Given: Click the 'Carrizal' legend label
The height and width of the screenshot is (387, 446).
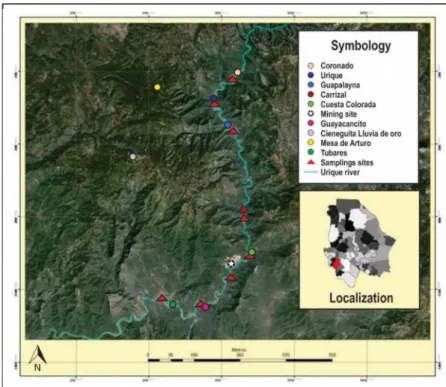Looking at the screenshot, I should pyautogui.click(x=333, y=95).
